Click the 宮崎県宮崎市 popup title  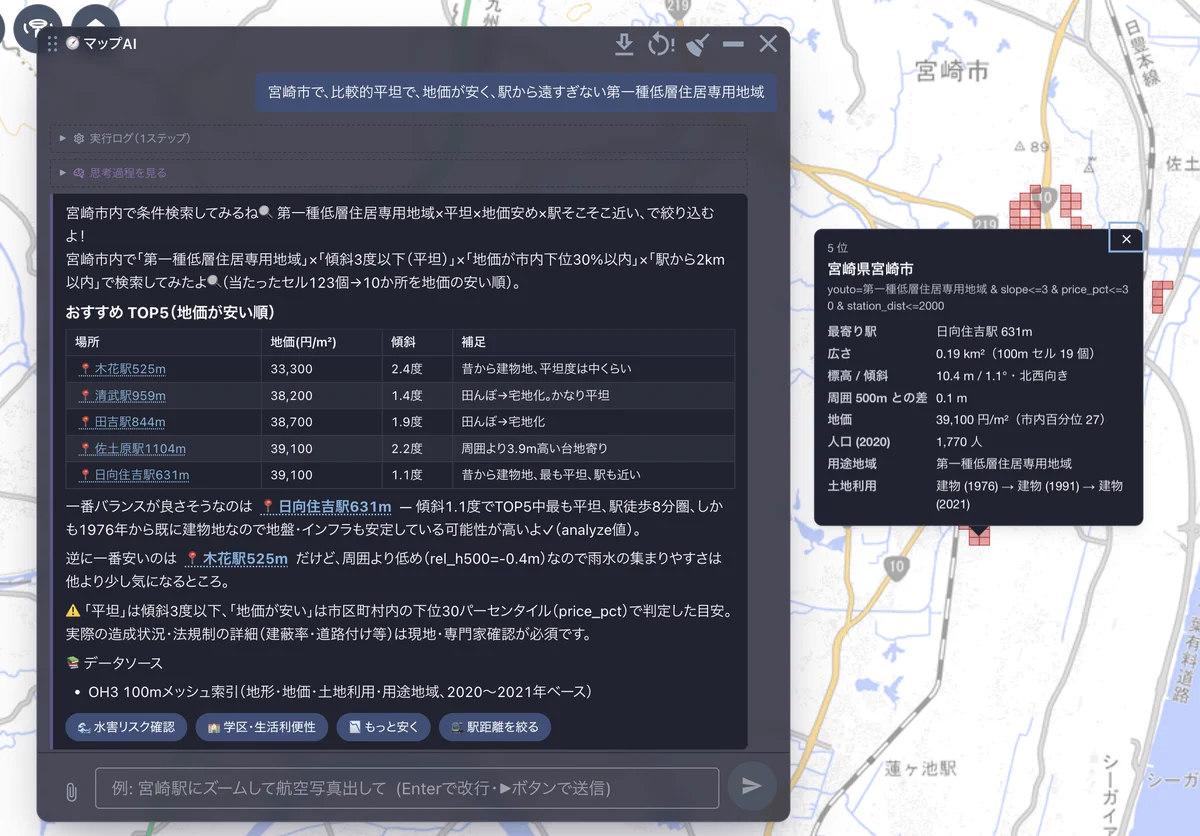click(x=870, y=269)
